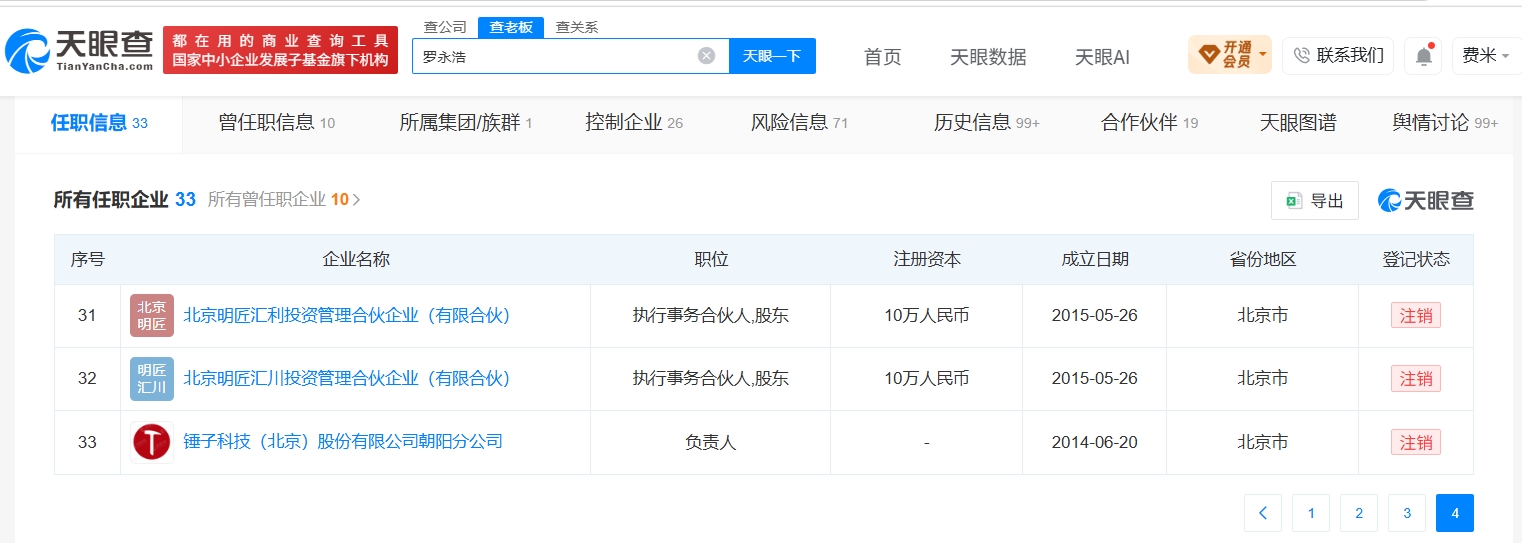Click 注销 status for row 33

(1415, 442)
